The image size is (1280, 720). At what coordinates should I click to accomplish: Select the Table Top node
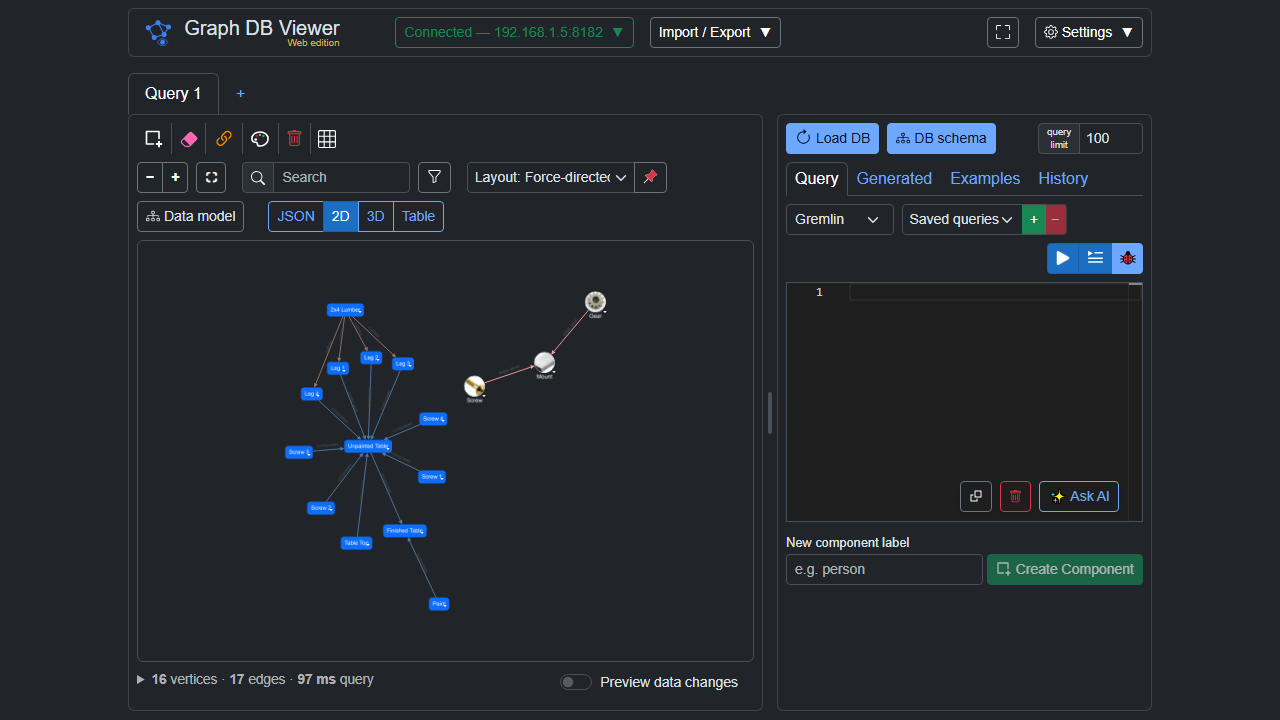pyautogui.click(x=357, y=543)
